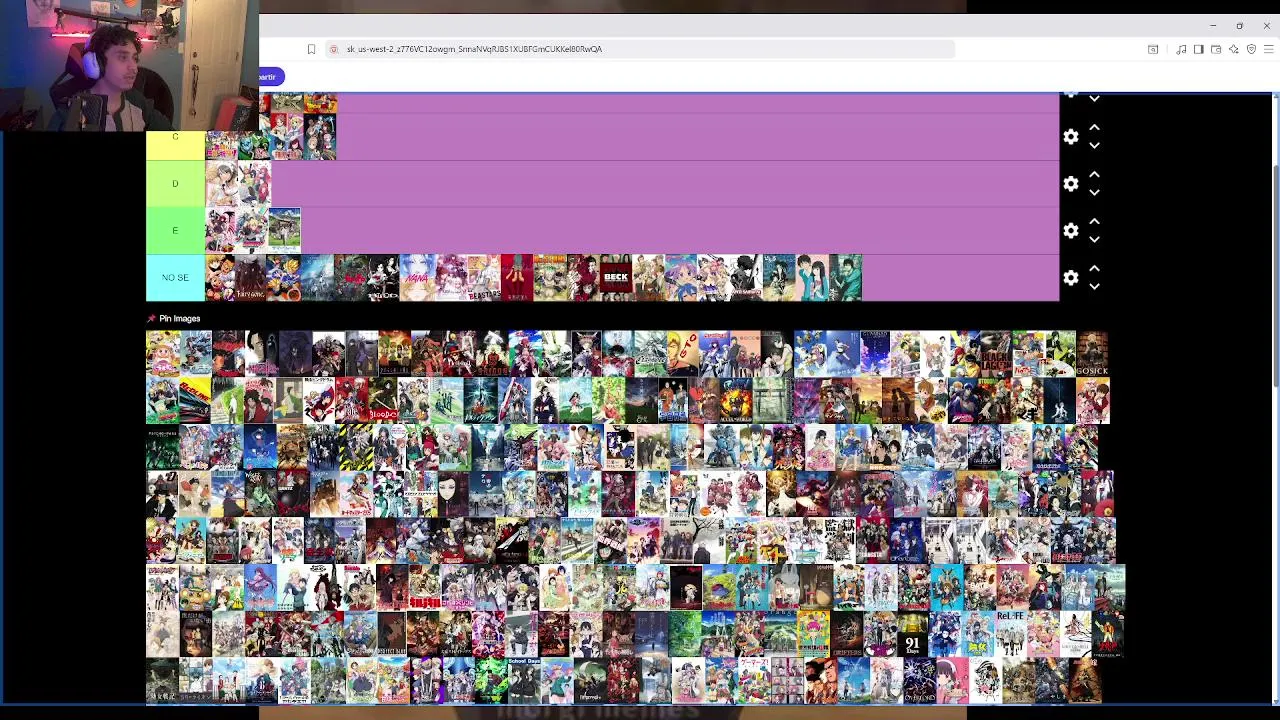This screenshot has width=1280, height=720.
Task: Move tier E row down with arrow
Action: pyautogui.click(x=1094, y=240)
